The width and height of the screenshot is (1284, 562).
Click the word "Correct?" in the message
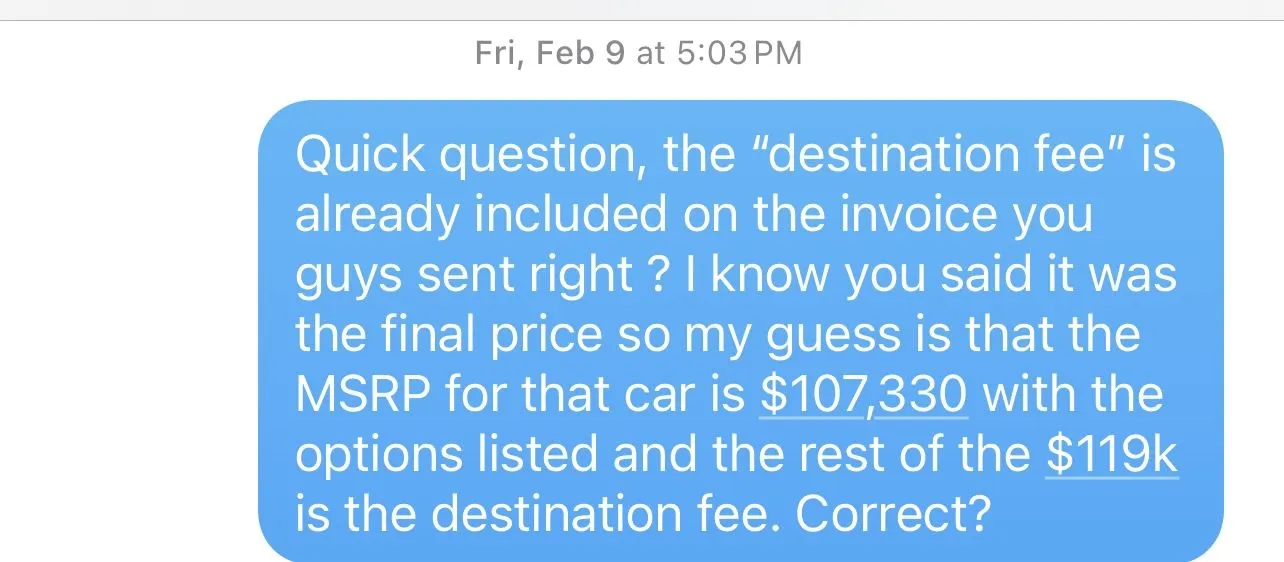tap(893, 513)
